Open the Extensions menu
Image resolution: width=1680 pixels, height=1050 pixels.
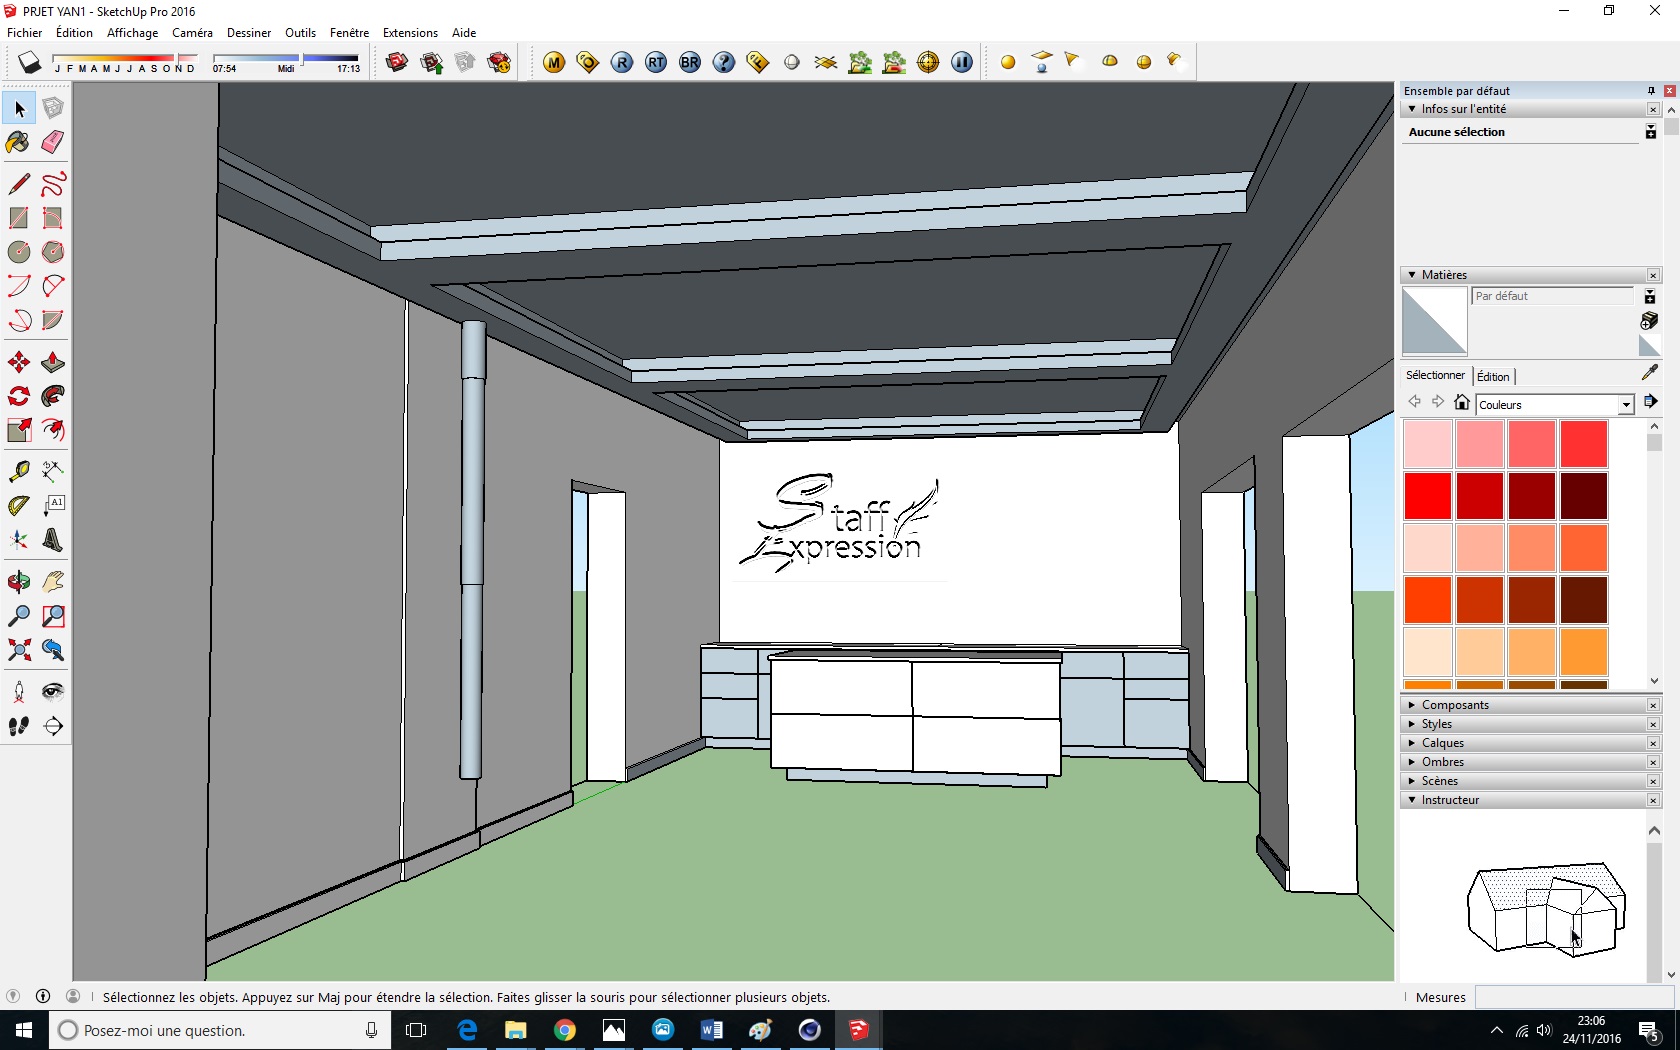coord(410,33)
